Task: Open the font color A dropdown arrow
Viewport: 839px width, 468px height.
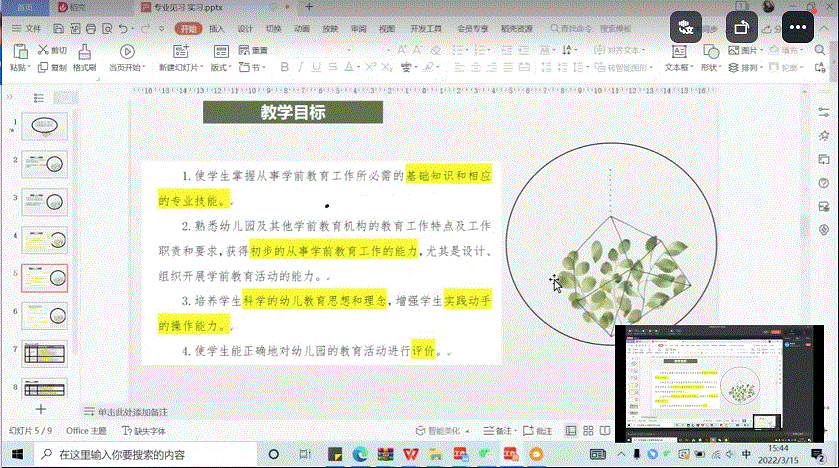Action: tap(358, 67)
